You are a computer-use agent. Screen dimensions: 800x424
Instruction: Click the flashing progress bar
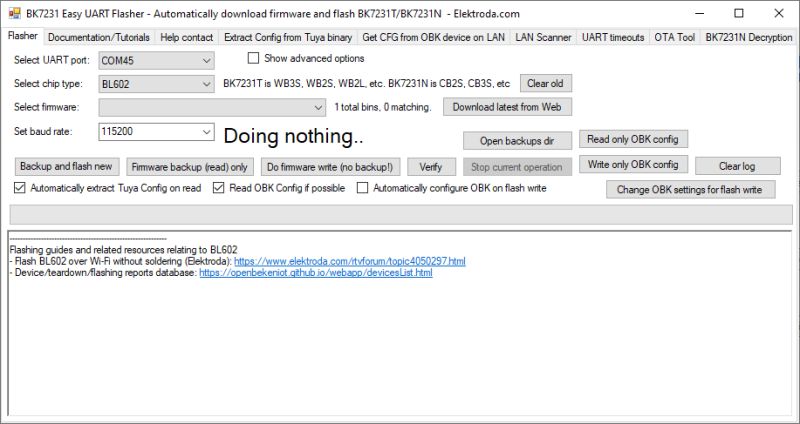click(401, 215)
